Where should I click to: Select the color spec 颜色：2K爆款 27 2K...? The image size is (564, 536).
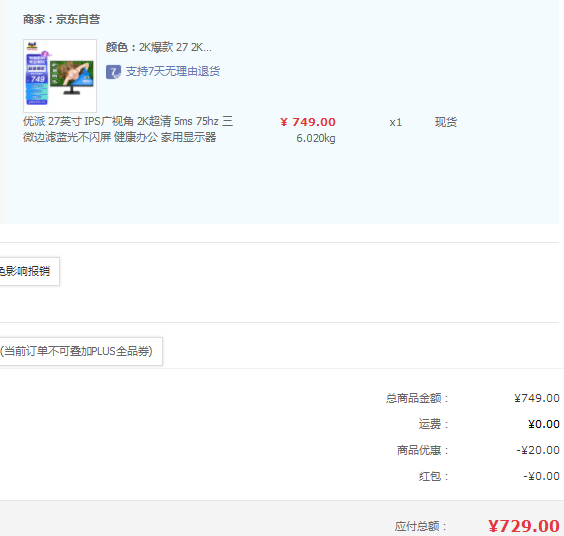pyautogui.click(x=159, y=47)
